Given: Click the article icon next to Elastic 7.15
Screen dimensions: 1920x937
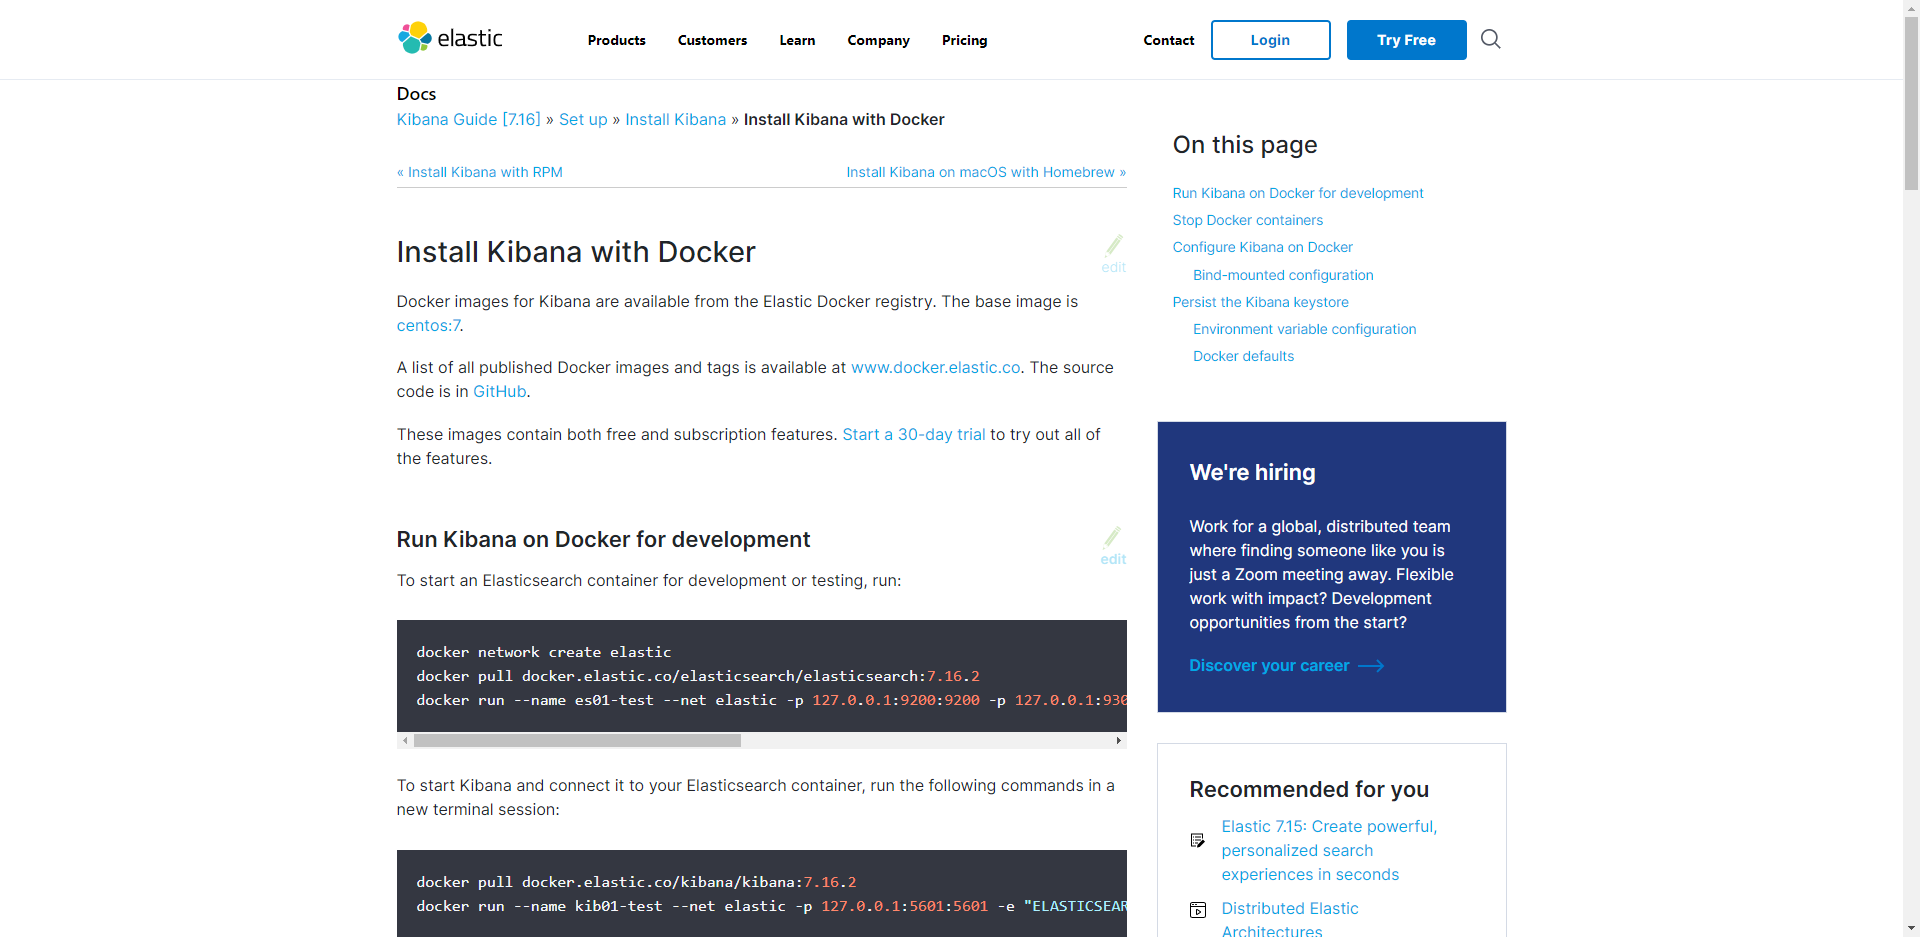Looking at the screenshot, I should coord(1197,840).
